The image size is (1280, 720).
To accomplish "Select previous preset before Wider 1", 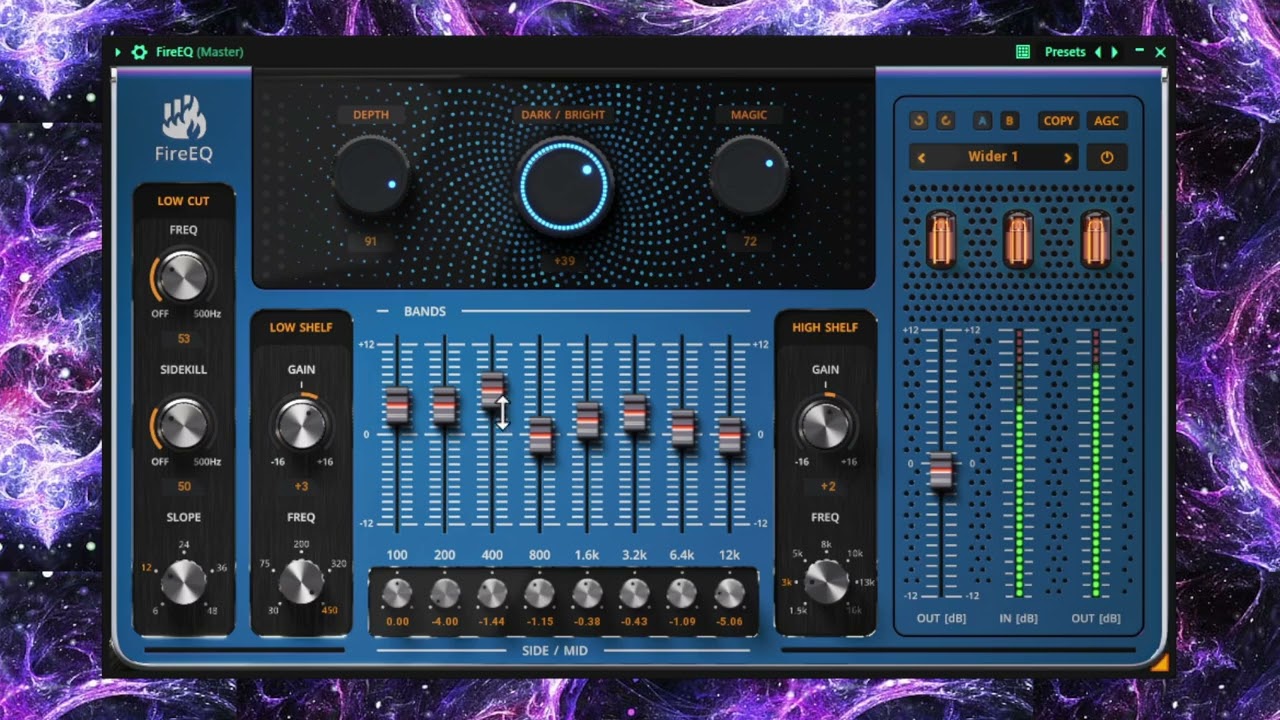I will click(x=921, y=158).
